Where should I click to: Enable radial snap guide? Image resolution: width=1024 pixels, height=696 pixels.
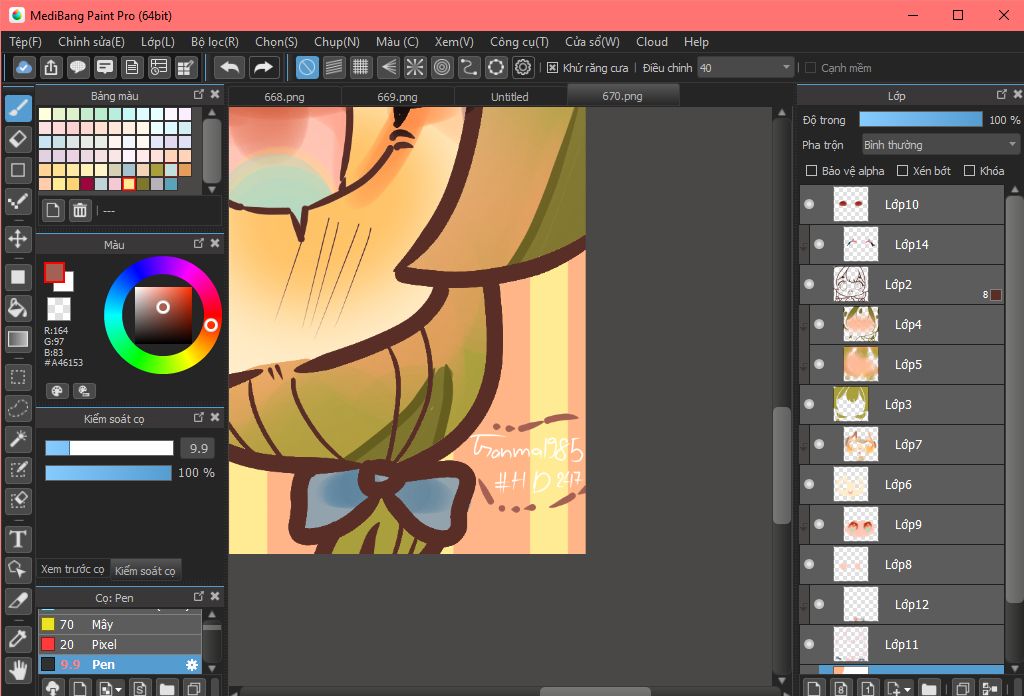click(x=415, y=67)
